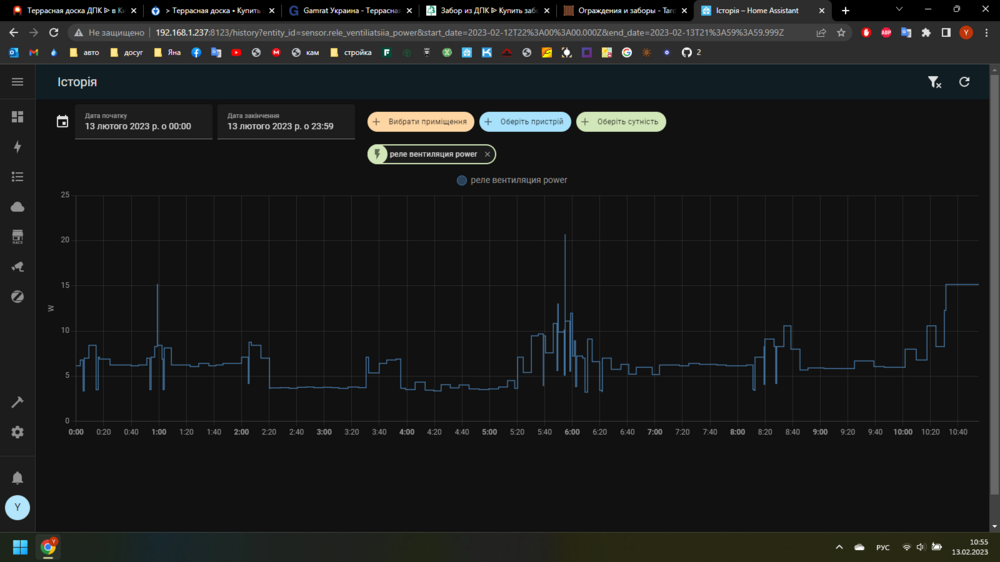1000x562 pixels.
Task: Open the Energy panel lightning icon
Action: 17,147
